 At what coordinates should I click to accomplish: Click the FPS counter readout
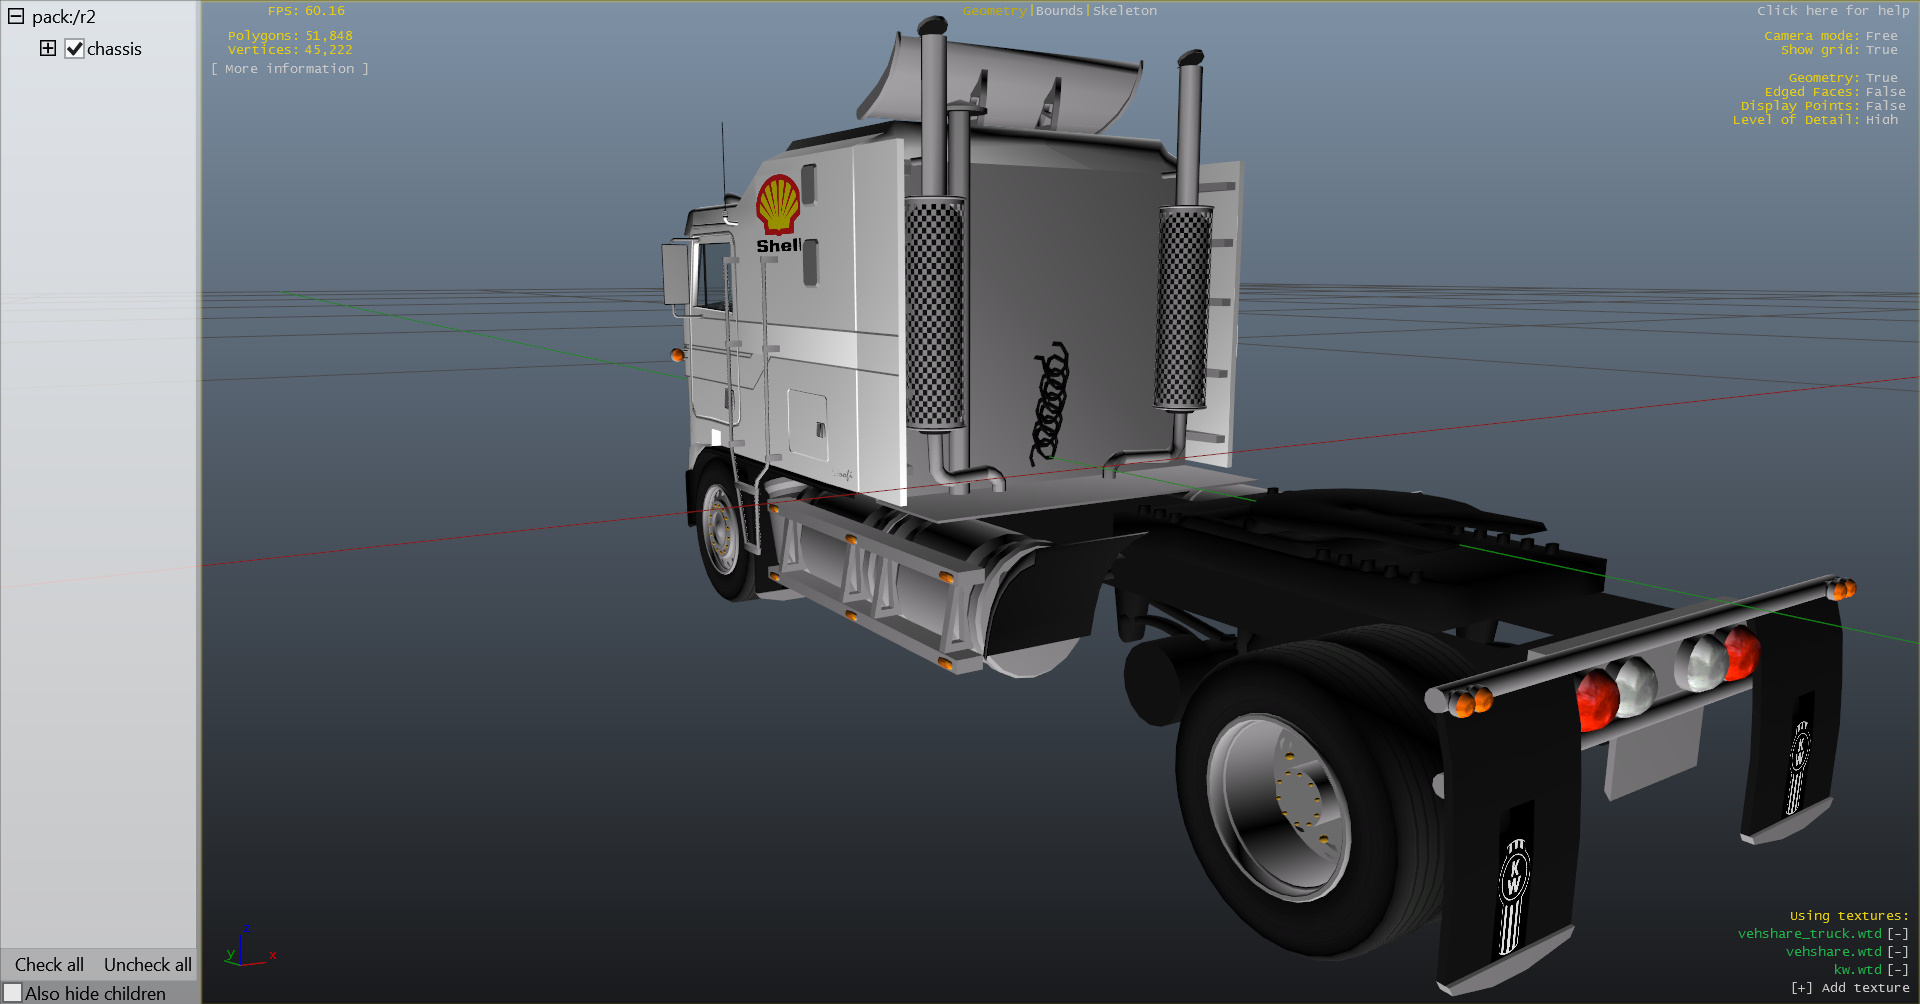[x=306, y=10]
